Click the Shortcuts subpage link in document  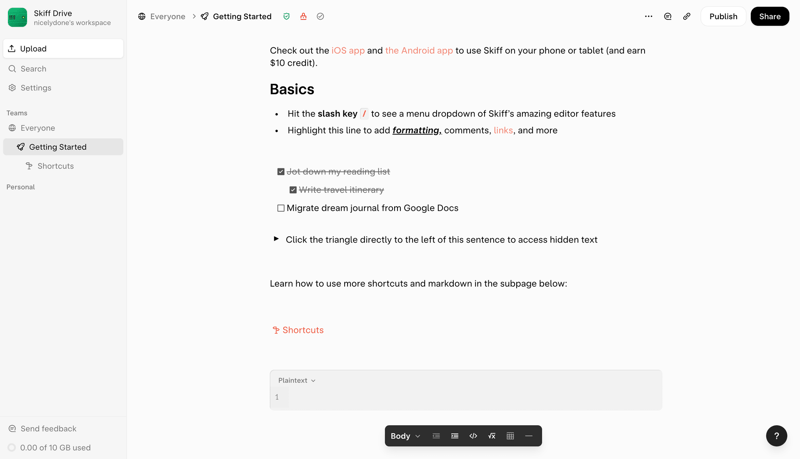pyautogui.click(x=298, y=330)
